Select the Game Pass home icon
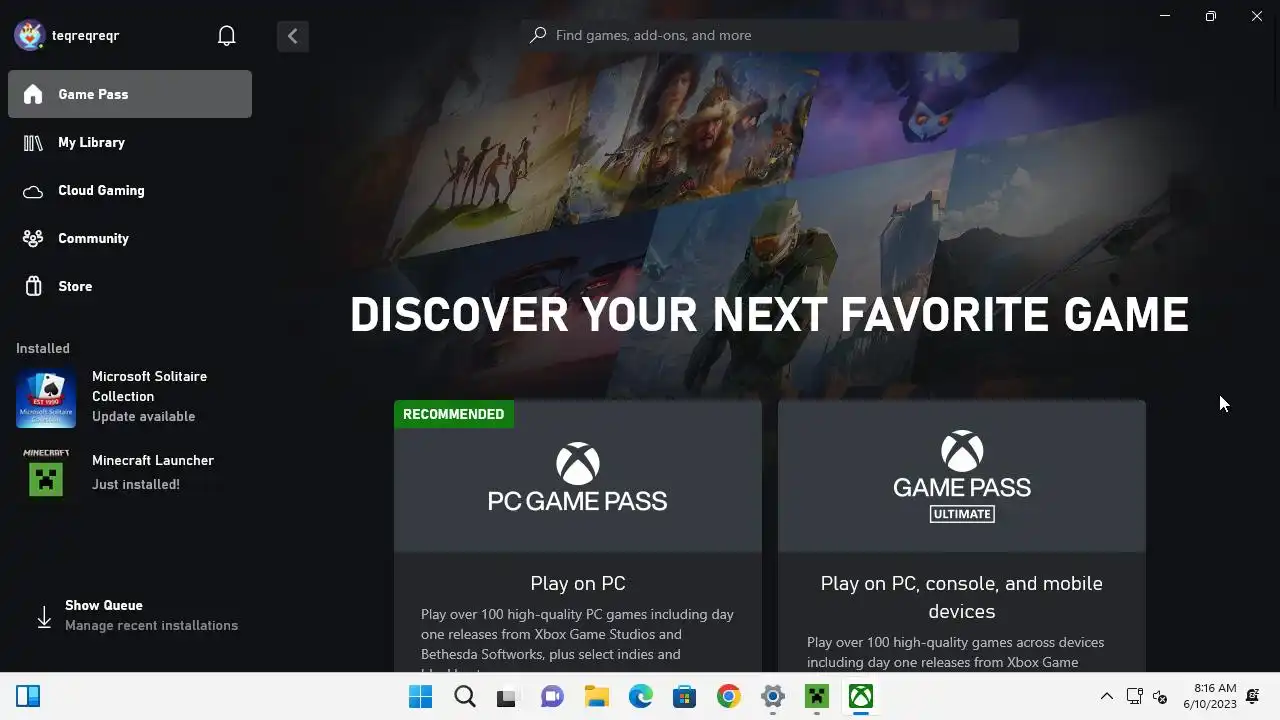The width and height of the screenshot is (1280, 720). click(x=33, y=94)
